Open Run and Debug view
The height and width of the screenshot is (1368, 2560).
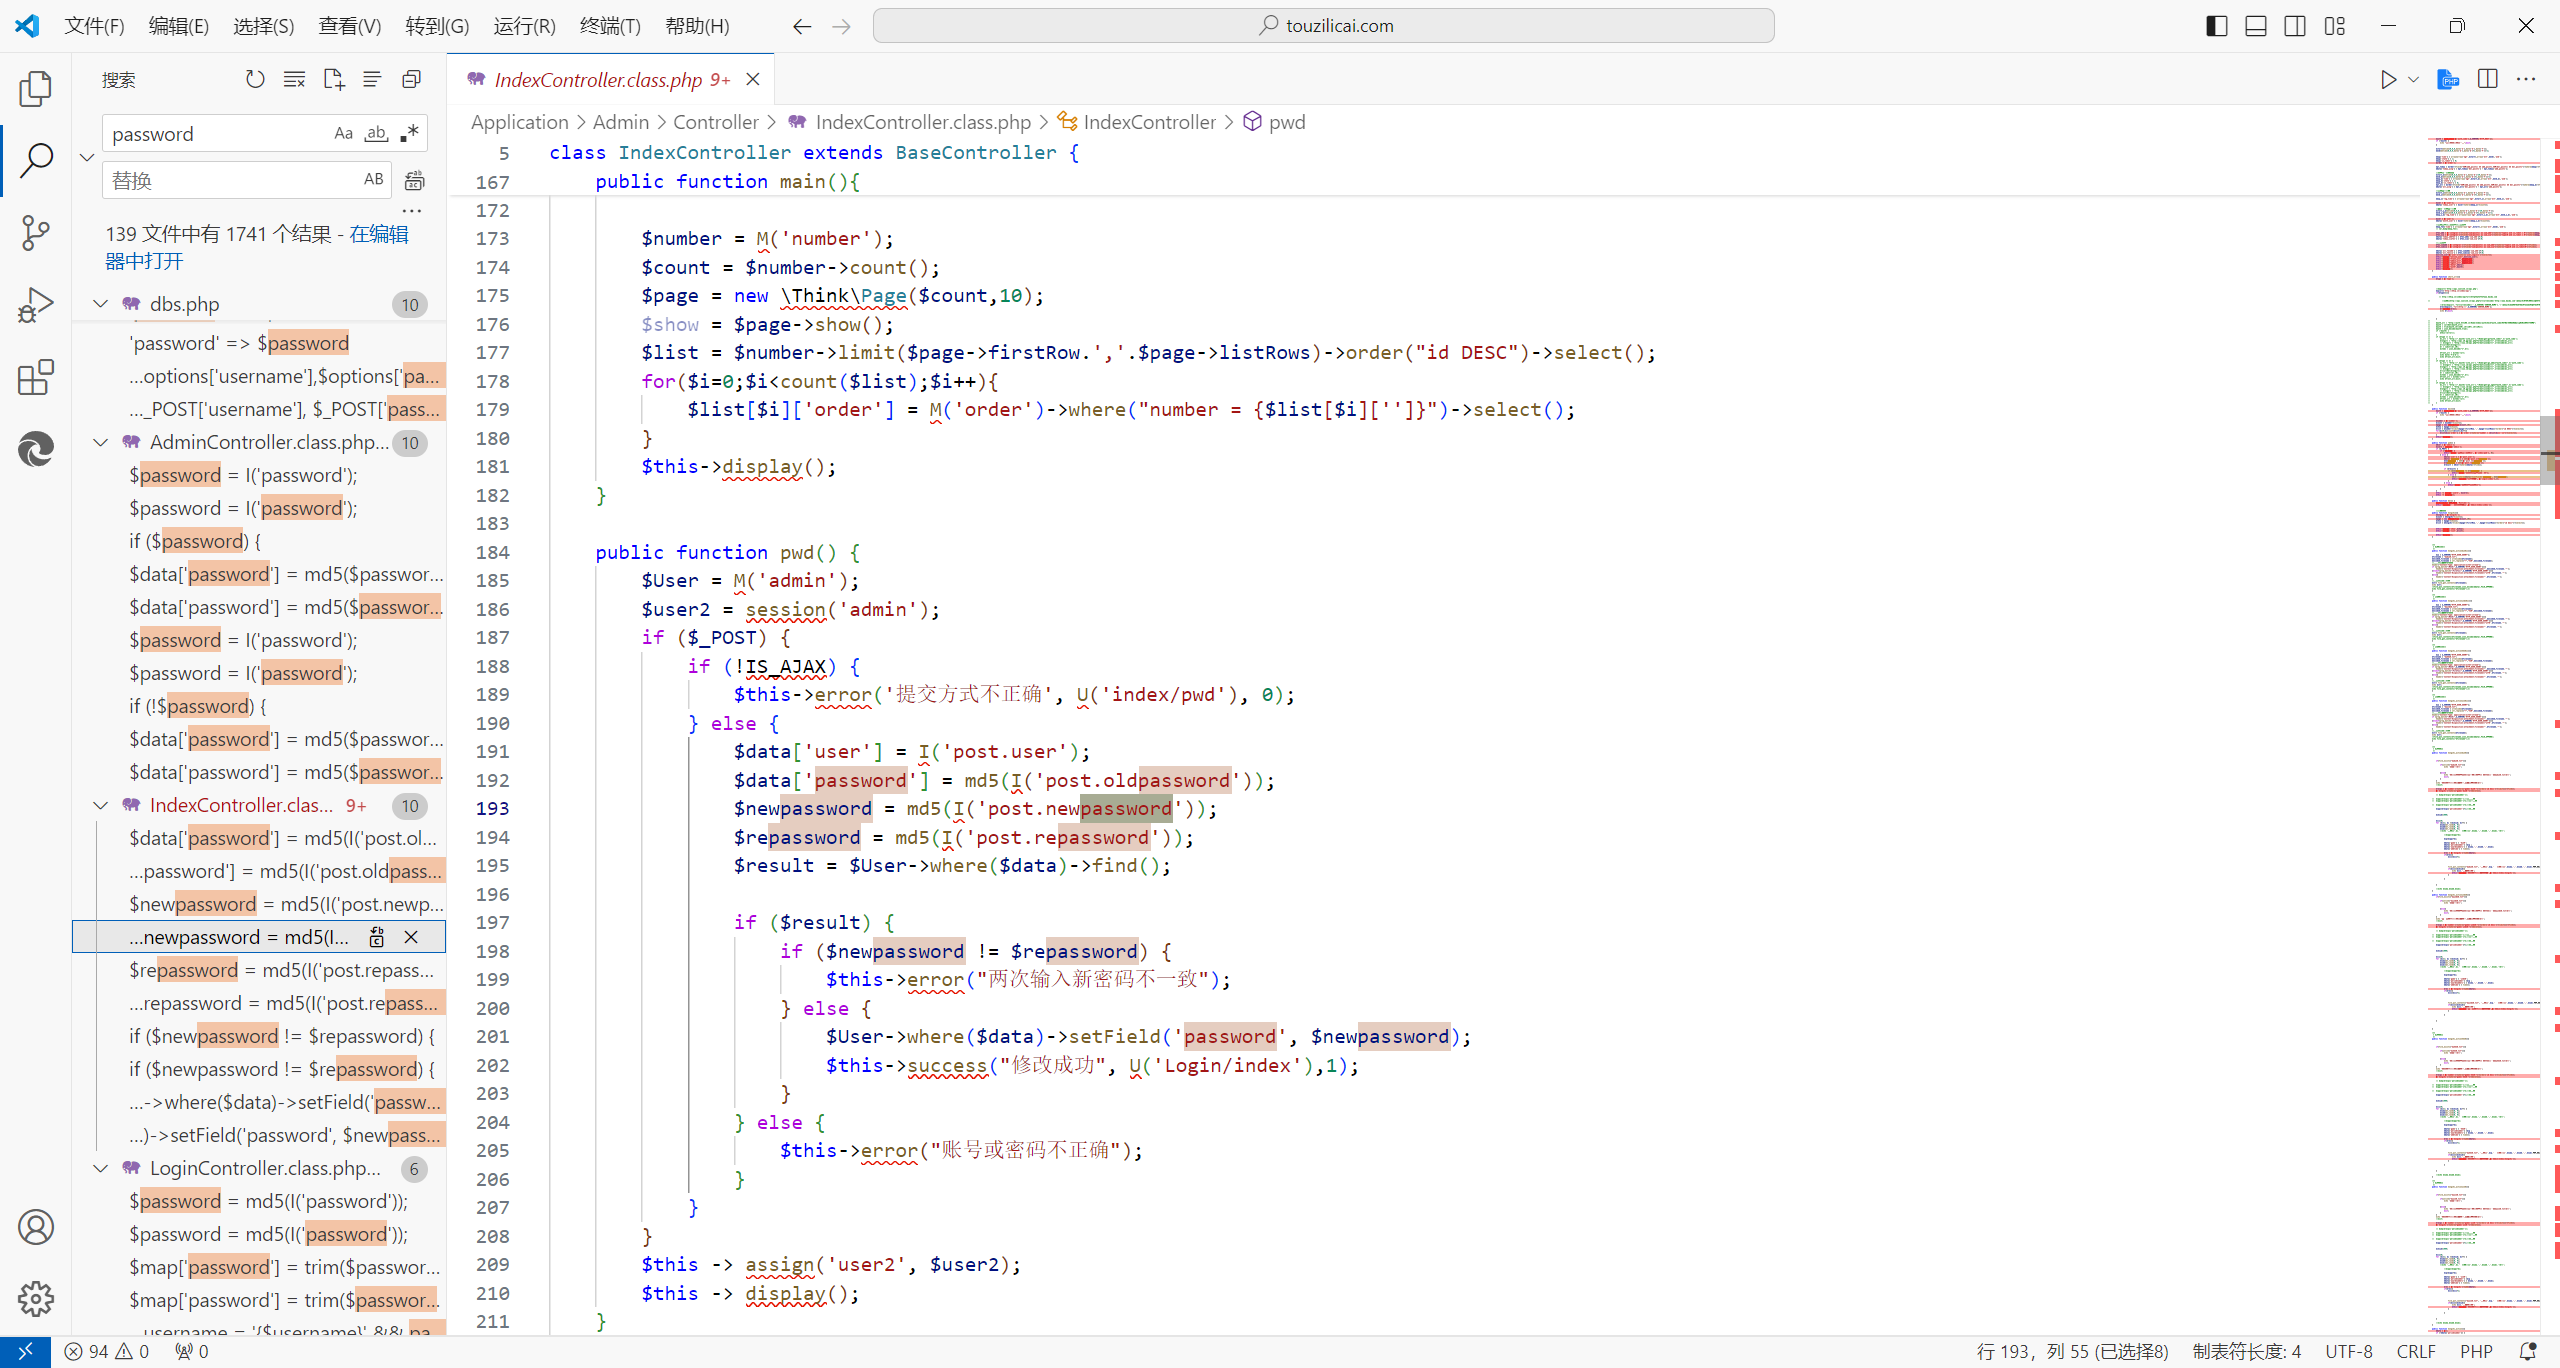point(36,305)
